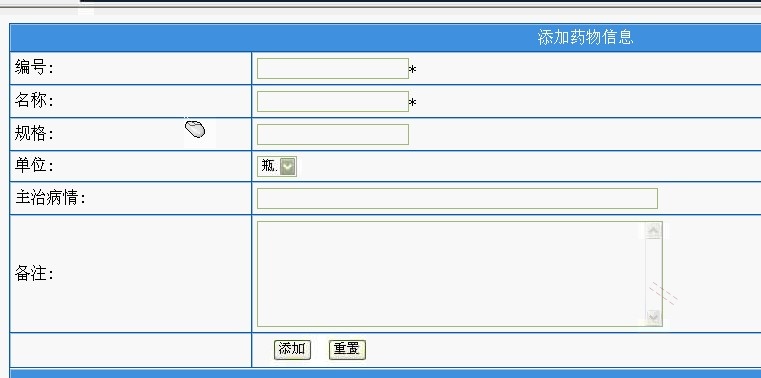Click the 名称 input field
The image size is (761, 378).
[x=332, y=101]
